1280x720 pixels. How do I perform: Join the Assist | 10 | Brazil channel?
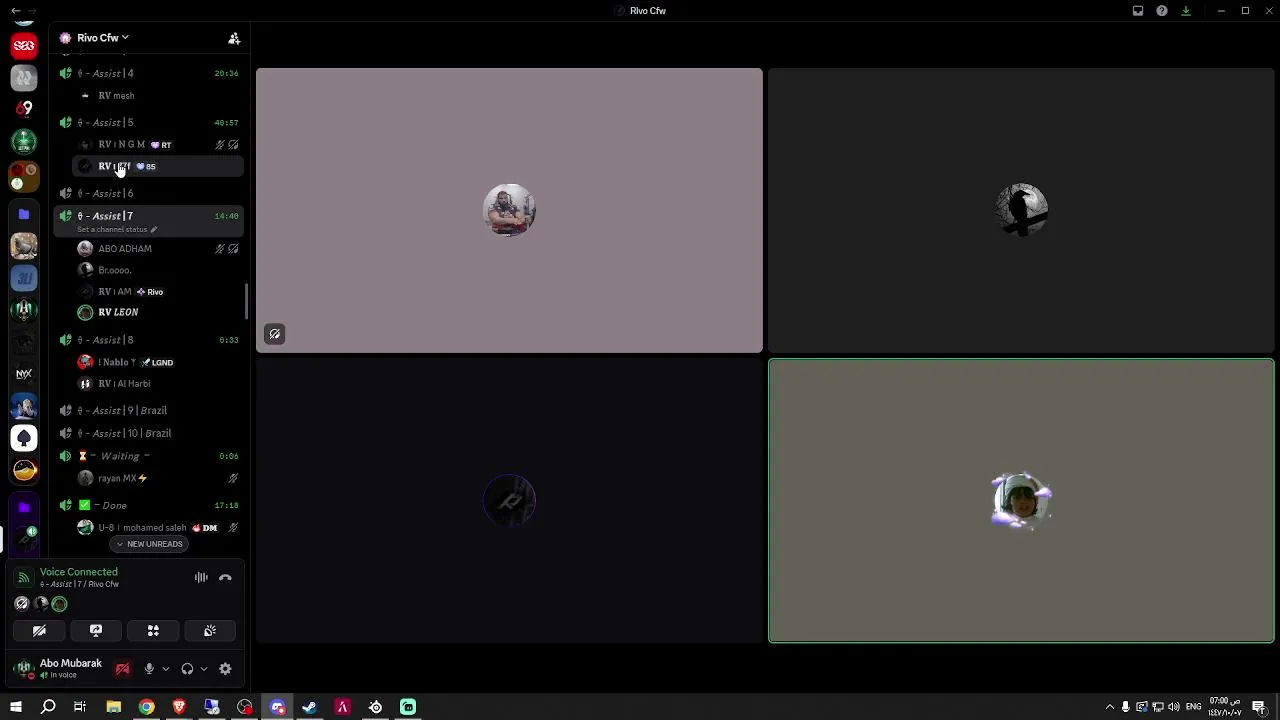click(148, 433)
